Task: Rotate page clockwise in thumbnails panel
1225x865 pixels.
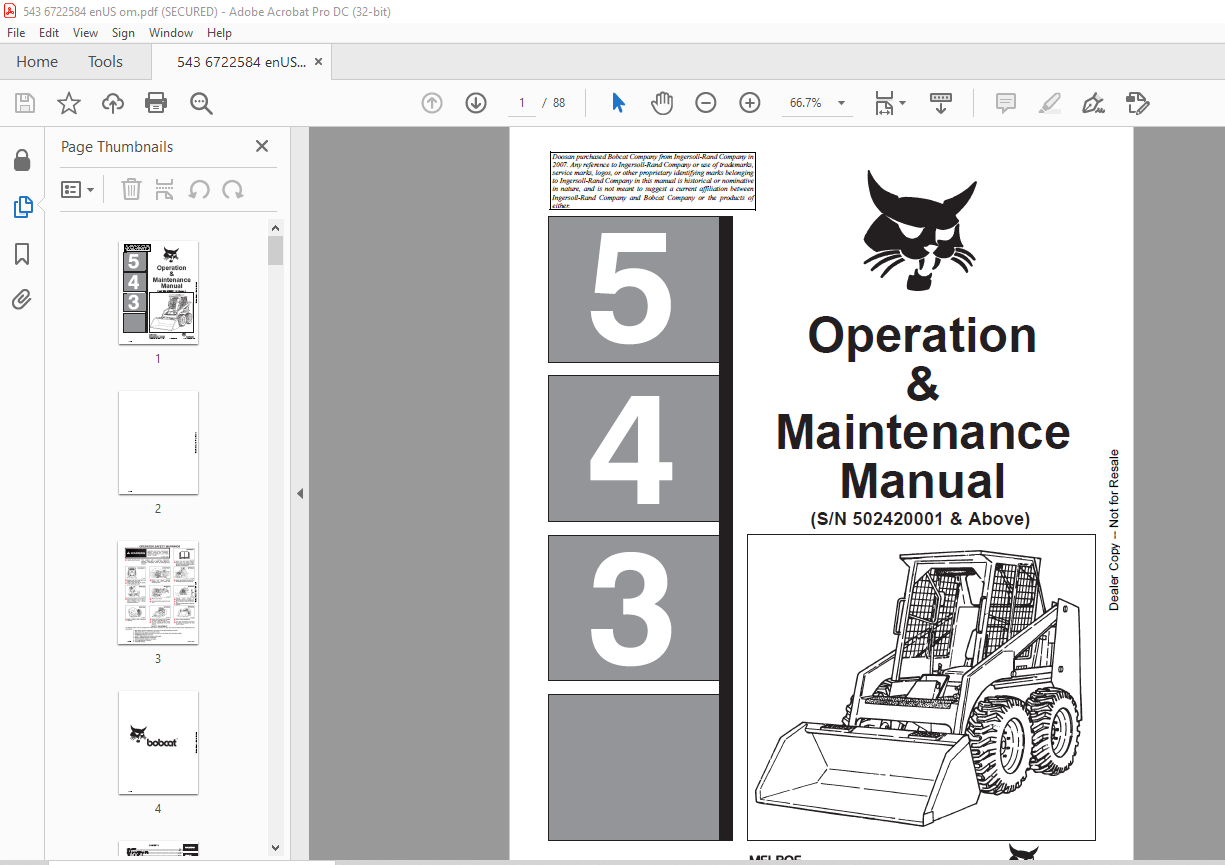Action: (233, 189)
